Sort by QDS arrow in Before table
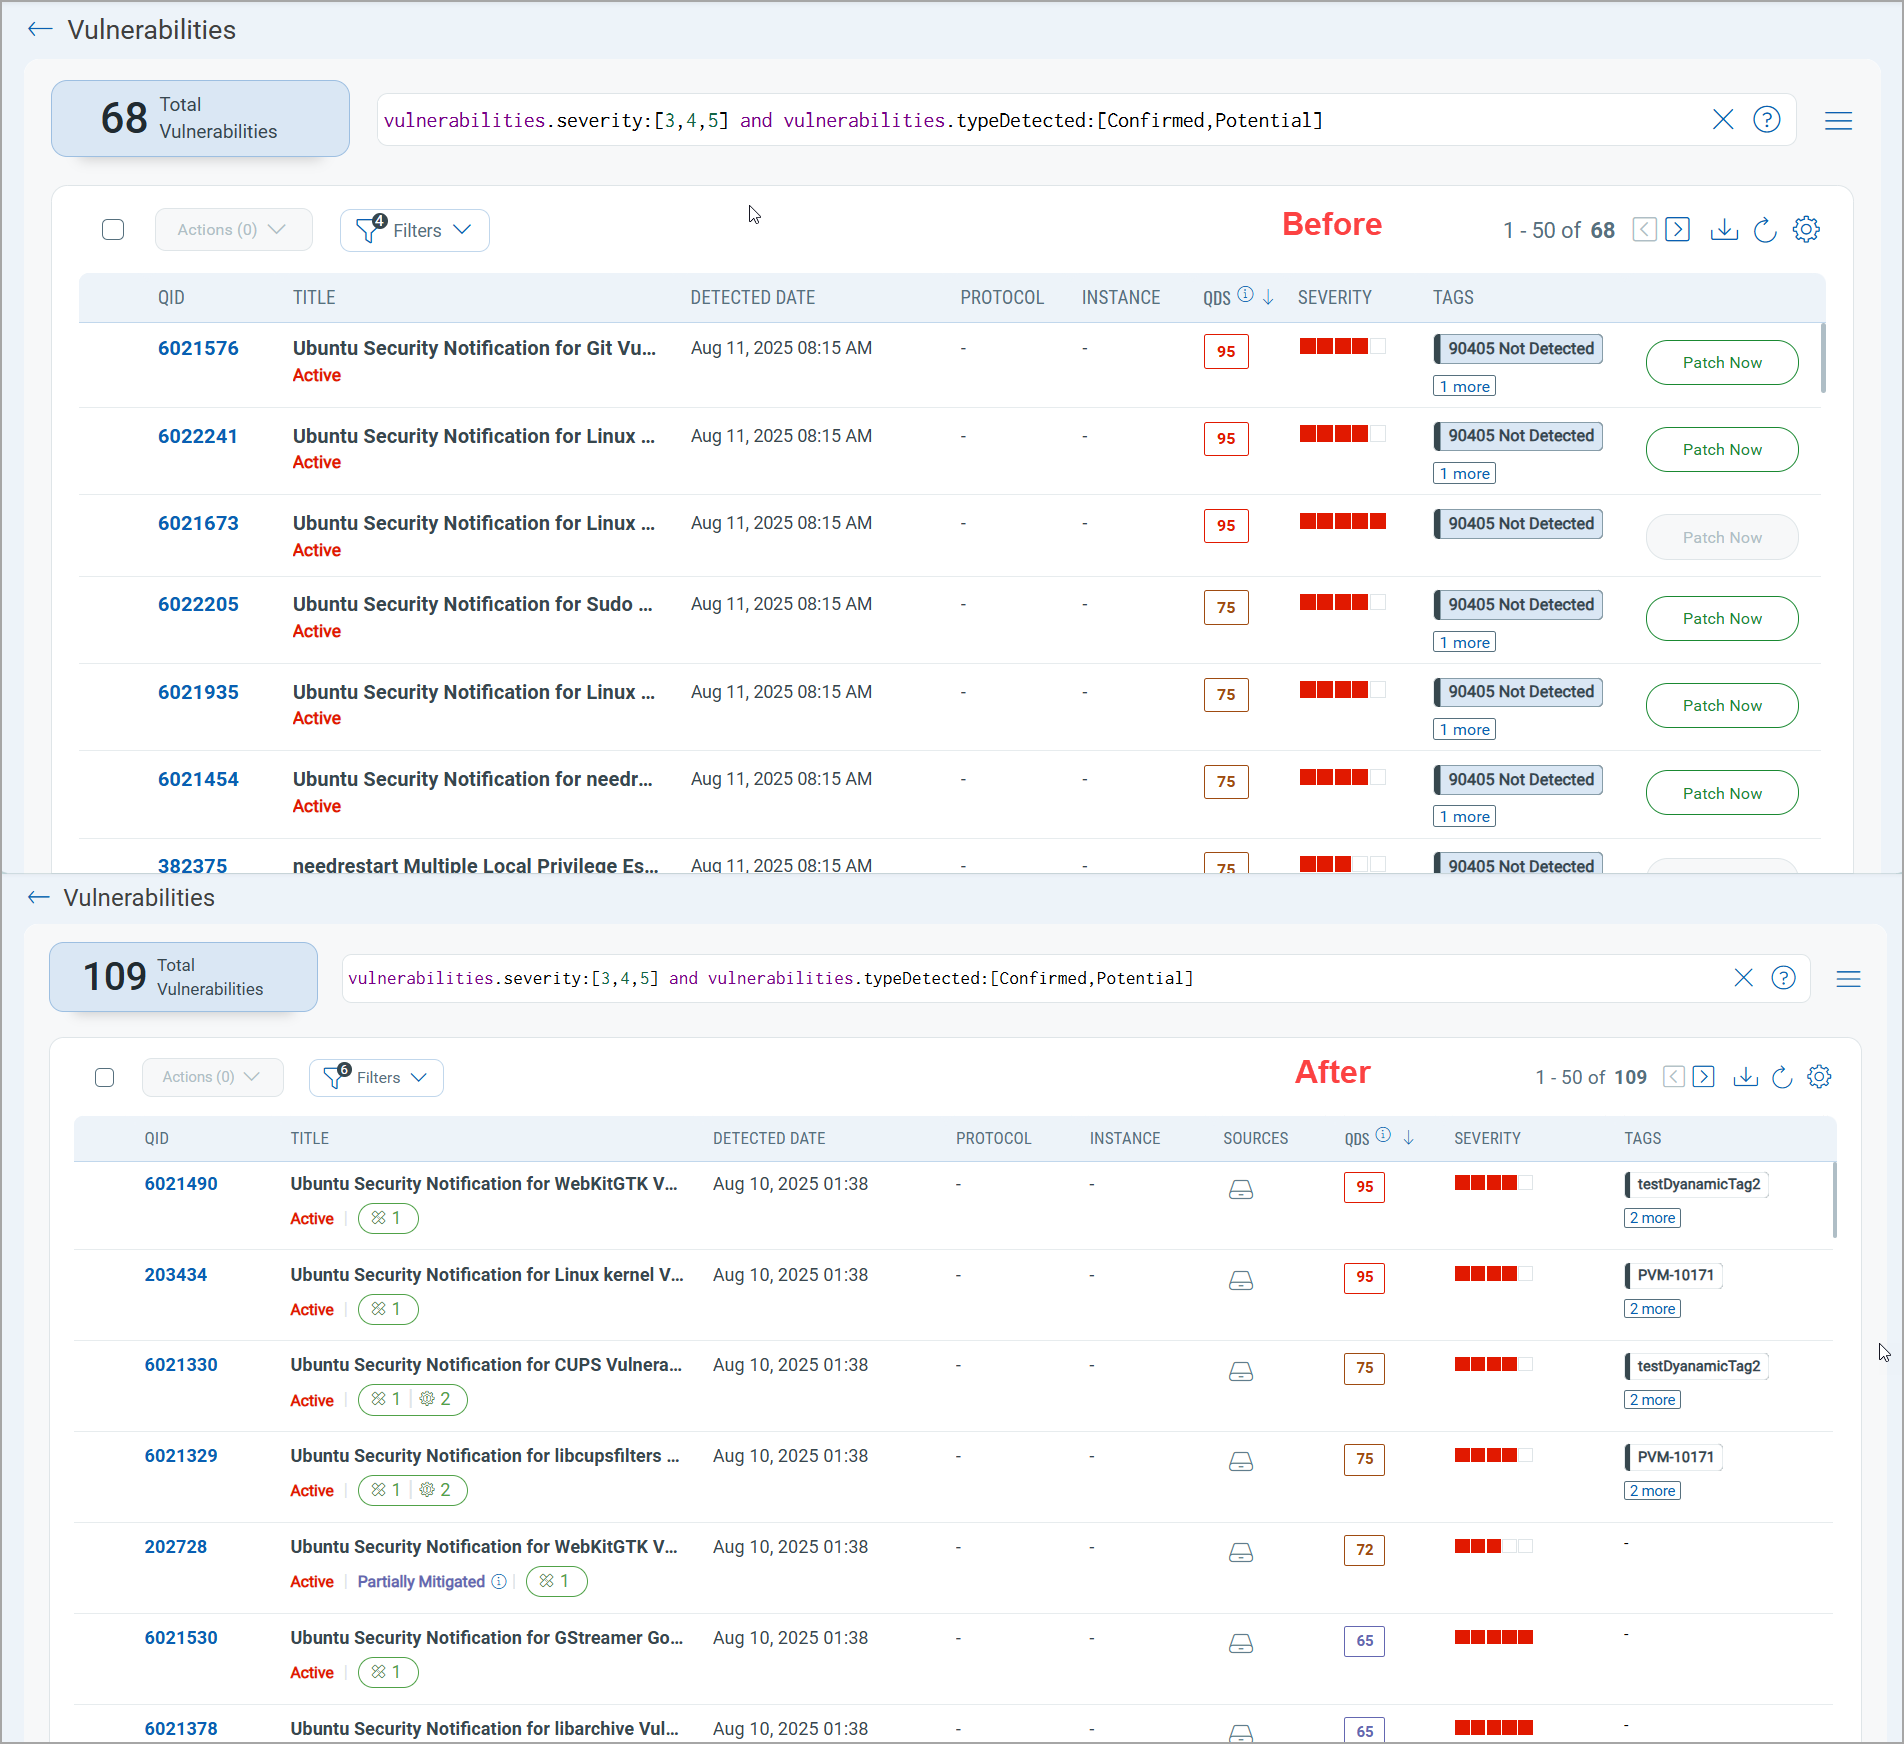Image resolution: width=1904 pixels, height=1744 pixels. click(x=1268, y=297)
